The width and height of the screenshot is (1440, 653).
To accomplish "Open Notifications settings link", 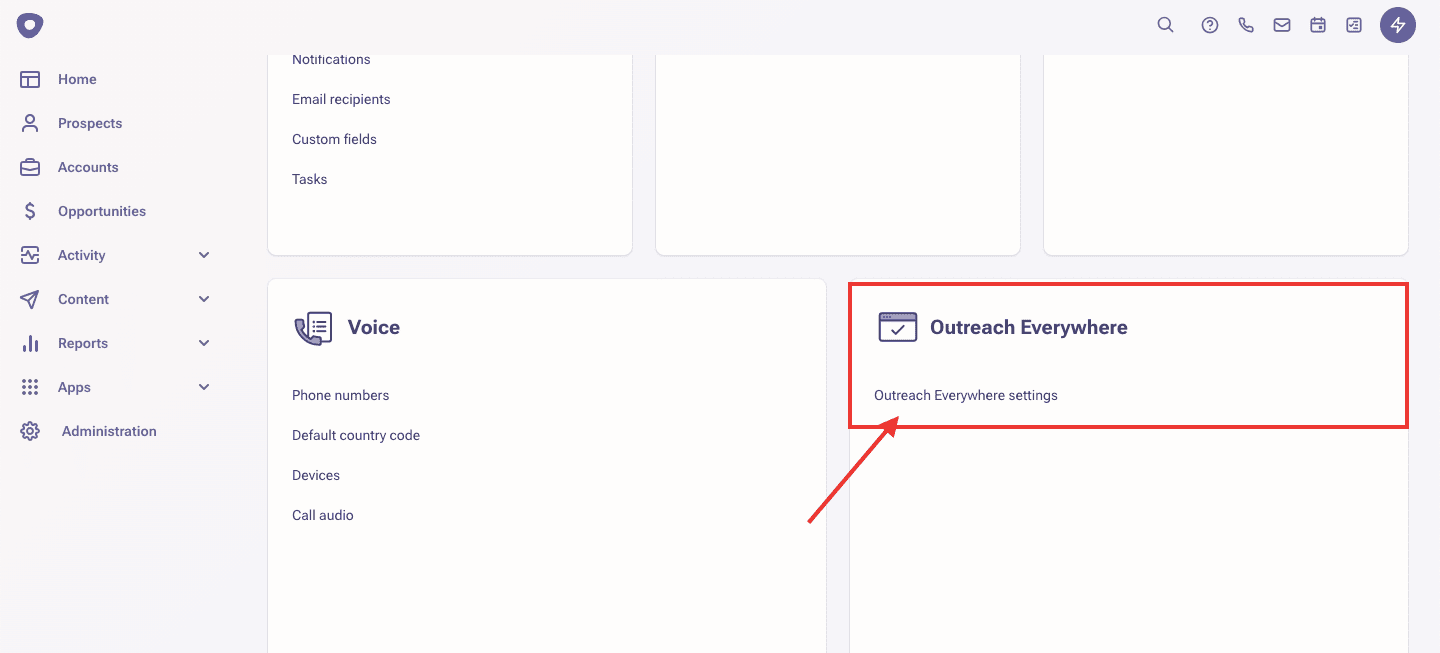I will click(x=331, y=59).
